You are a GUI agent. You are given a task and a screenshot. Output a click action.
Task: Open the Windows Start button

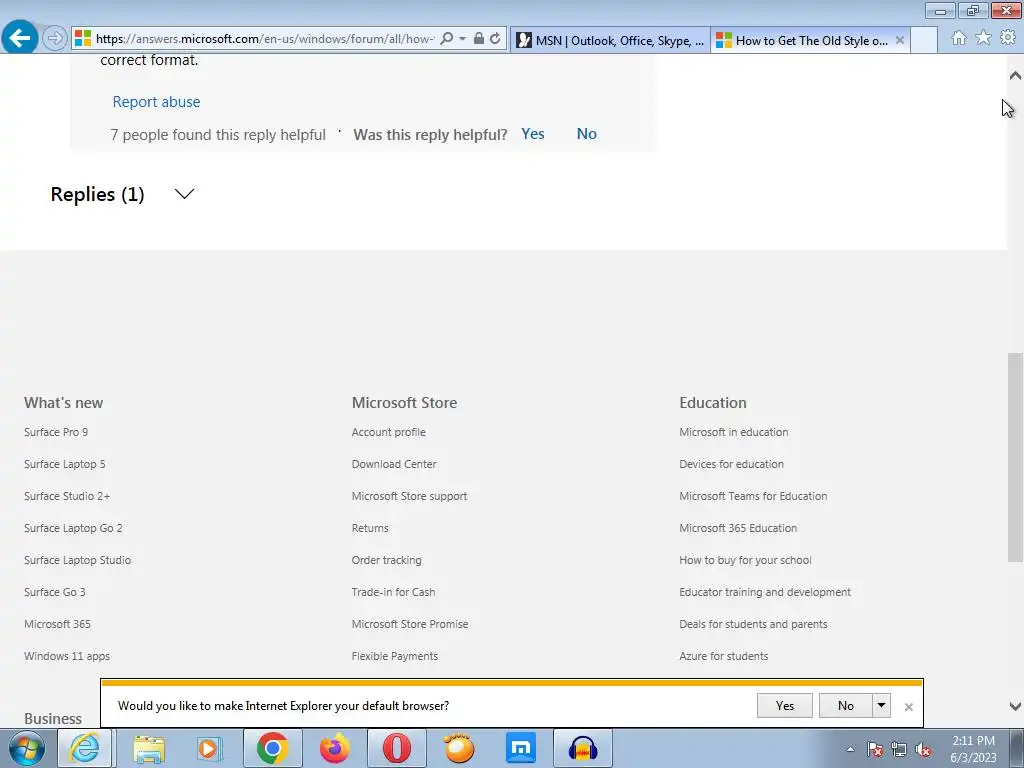tap(27, 748)
